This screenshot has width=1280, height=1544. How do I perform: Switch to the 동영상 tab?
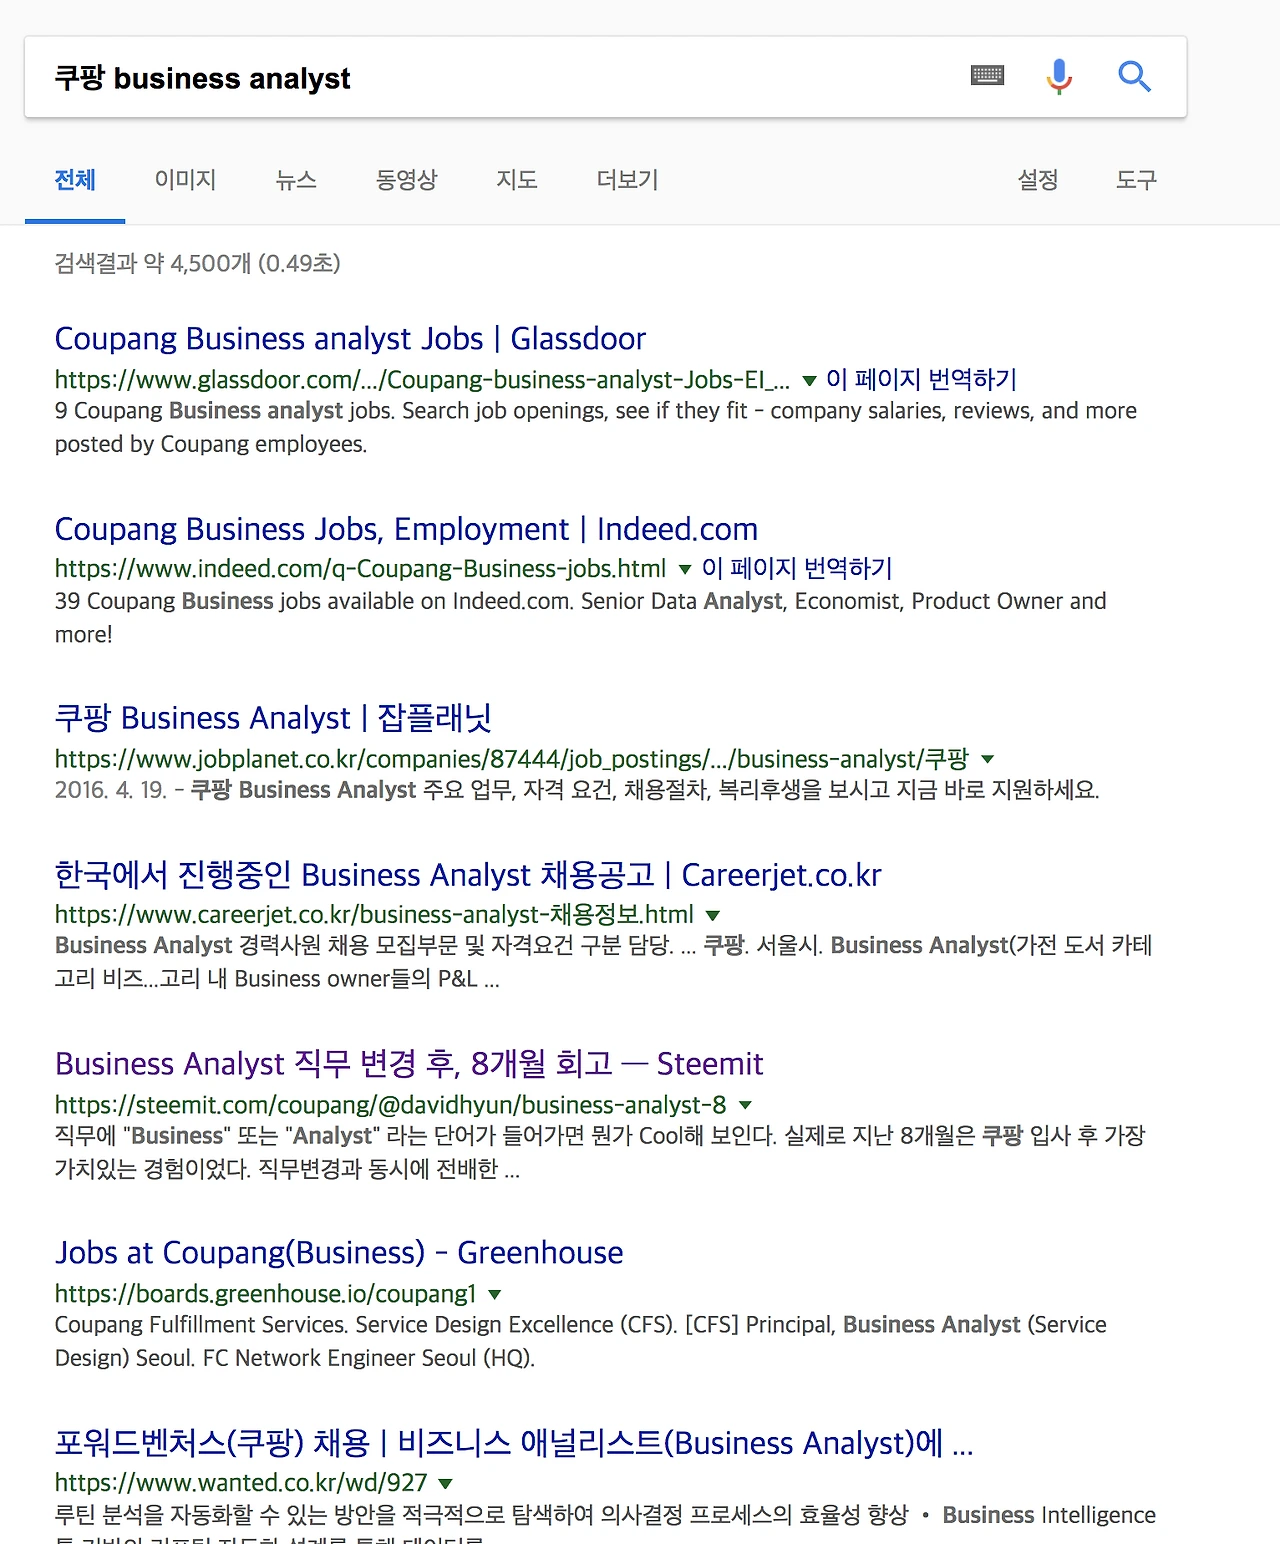[x=406, y=180]
